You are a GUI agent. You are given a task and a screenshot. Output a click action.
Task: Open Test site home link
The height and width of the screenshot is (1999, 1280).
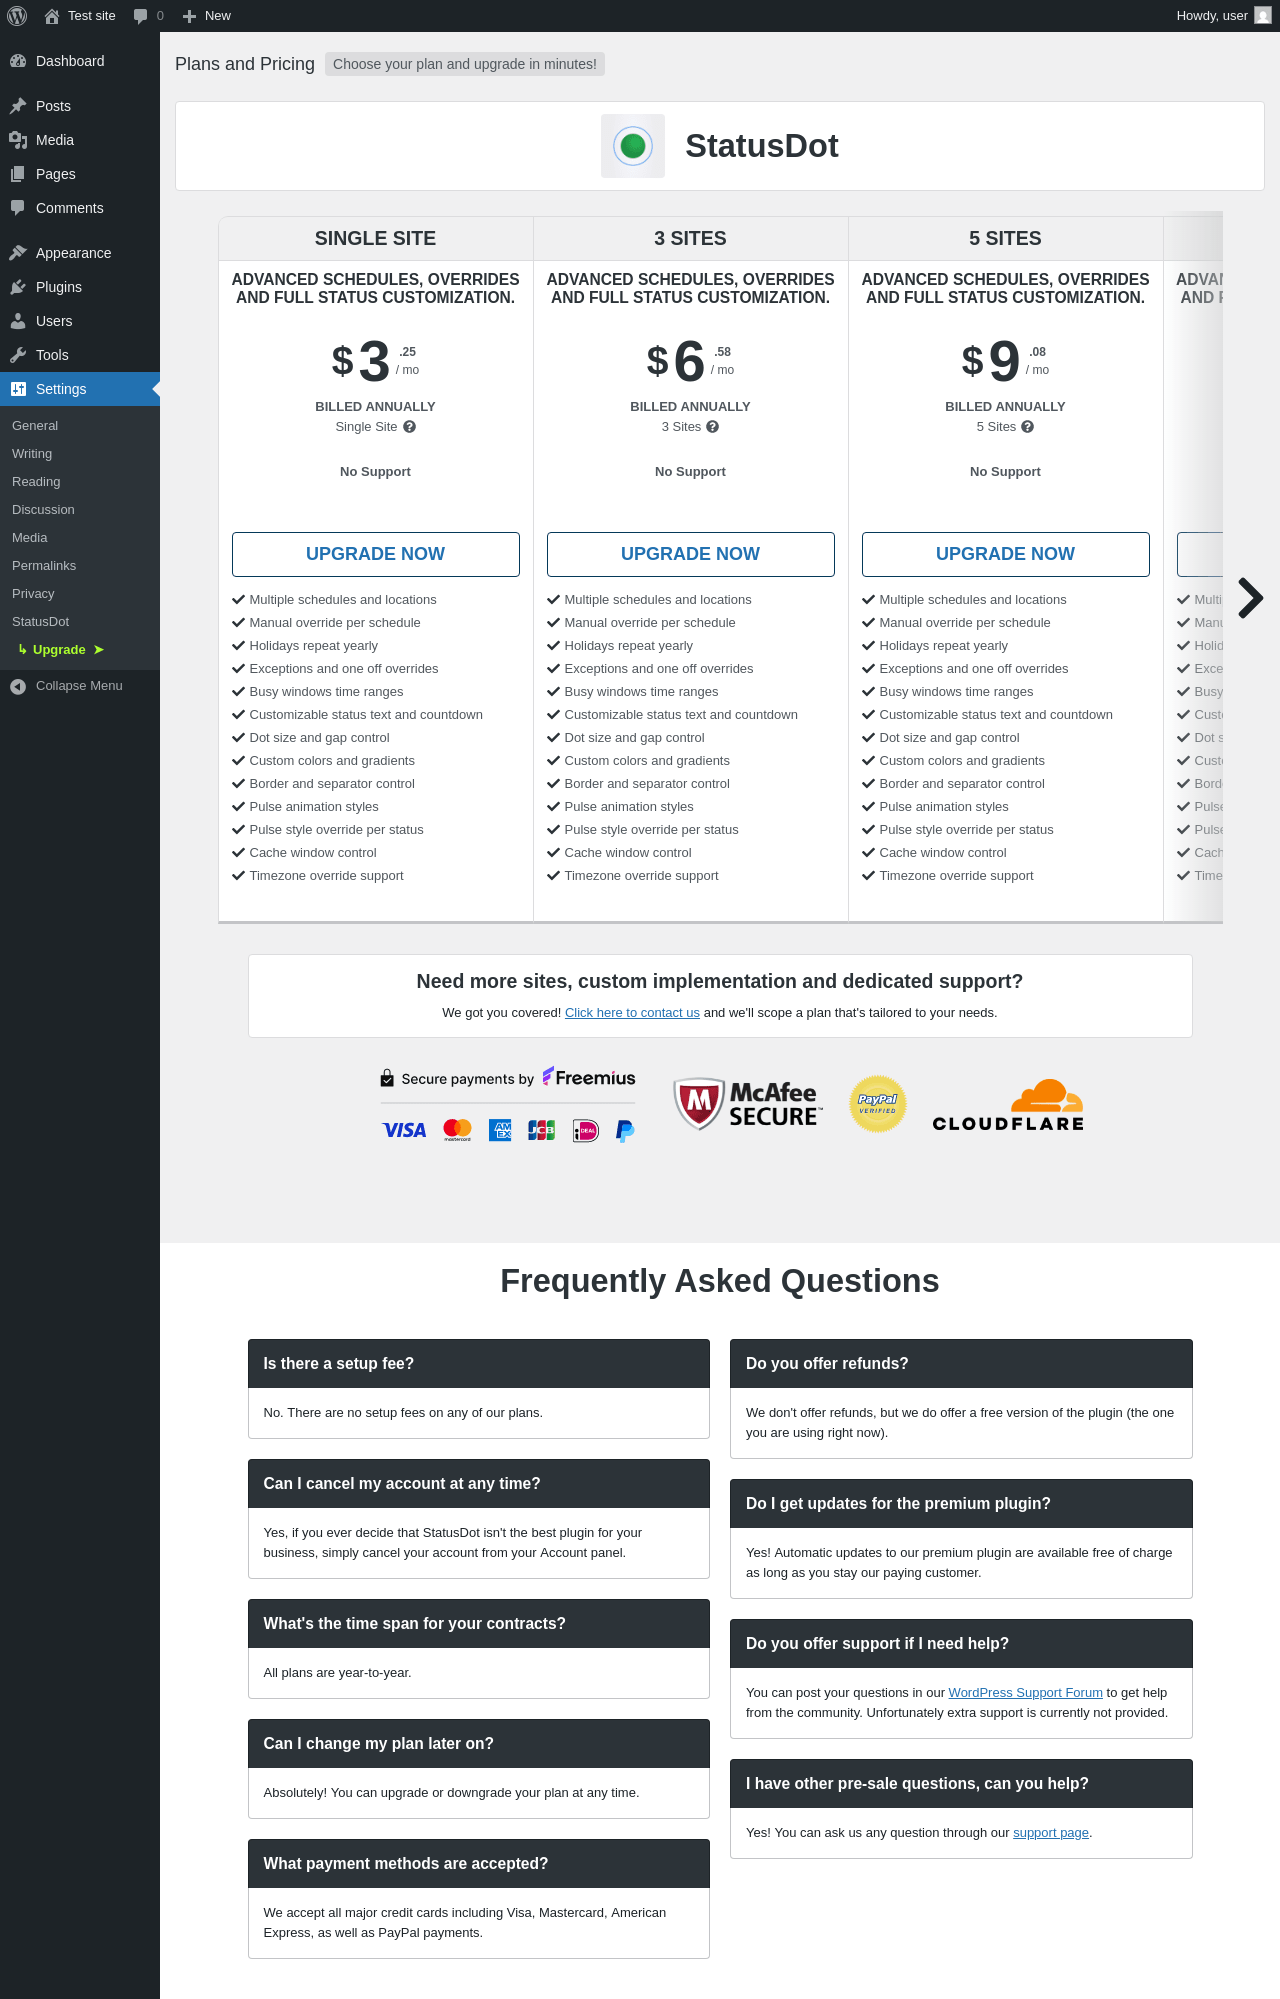pos(80,16)
